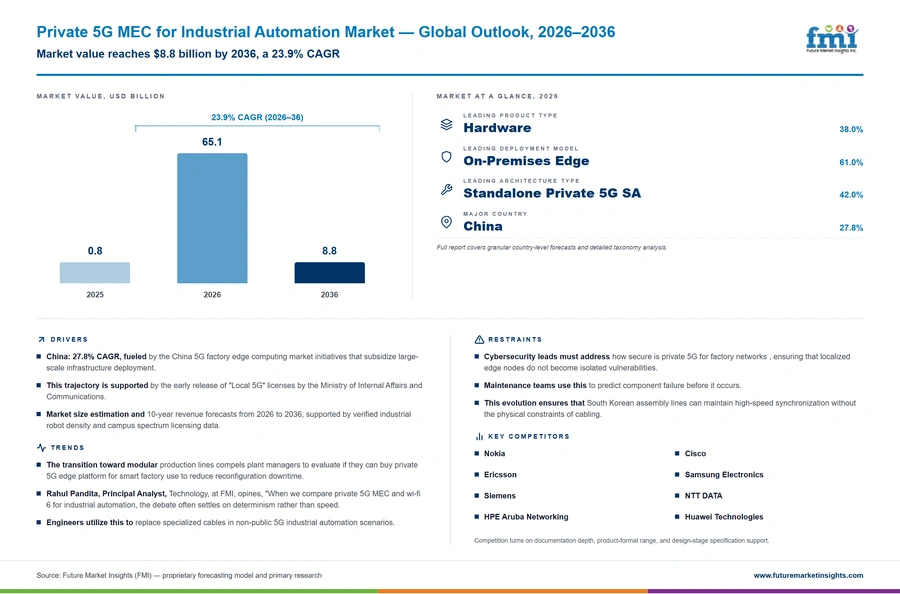The width and height of the screenshot is (900, 594).
Task: Click the main title Private 5G MEC heading
Action: (x=325, y=32)
